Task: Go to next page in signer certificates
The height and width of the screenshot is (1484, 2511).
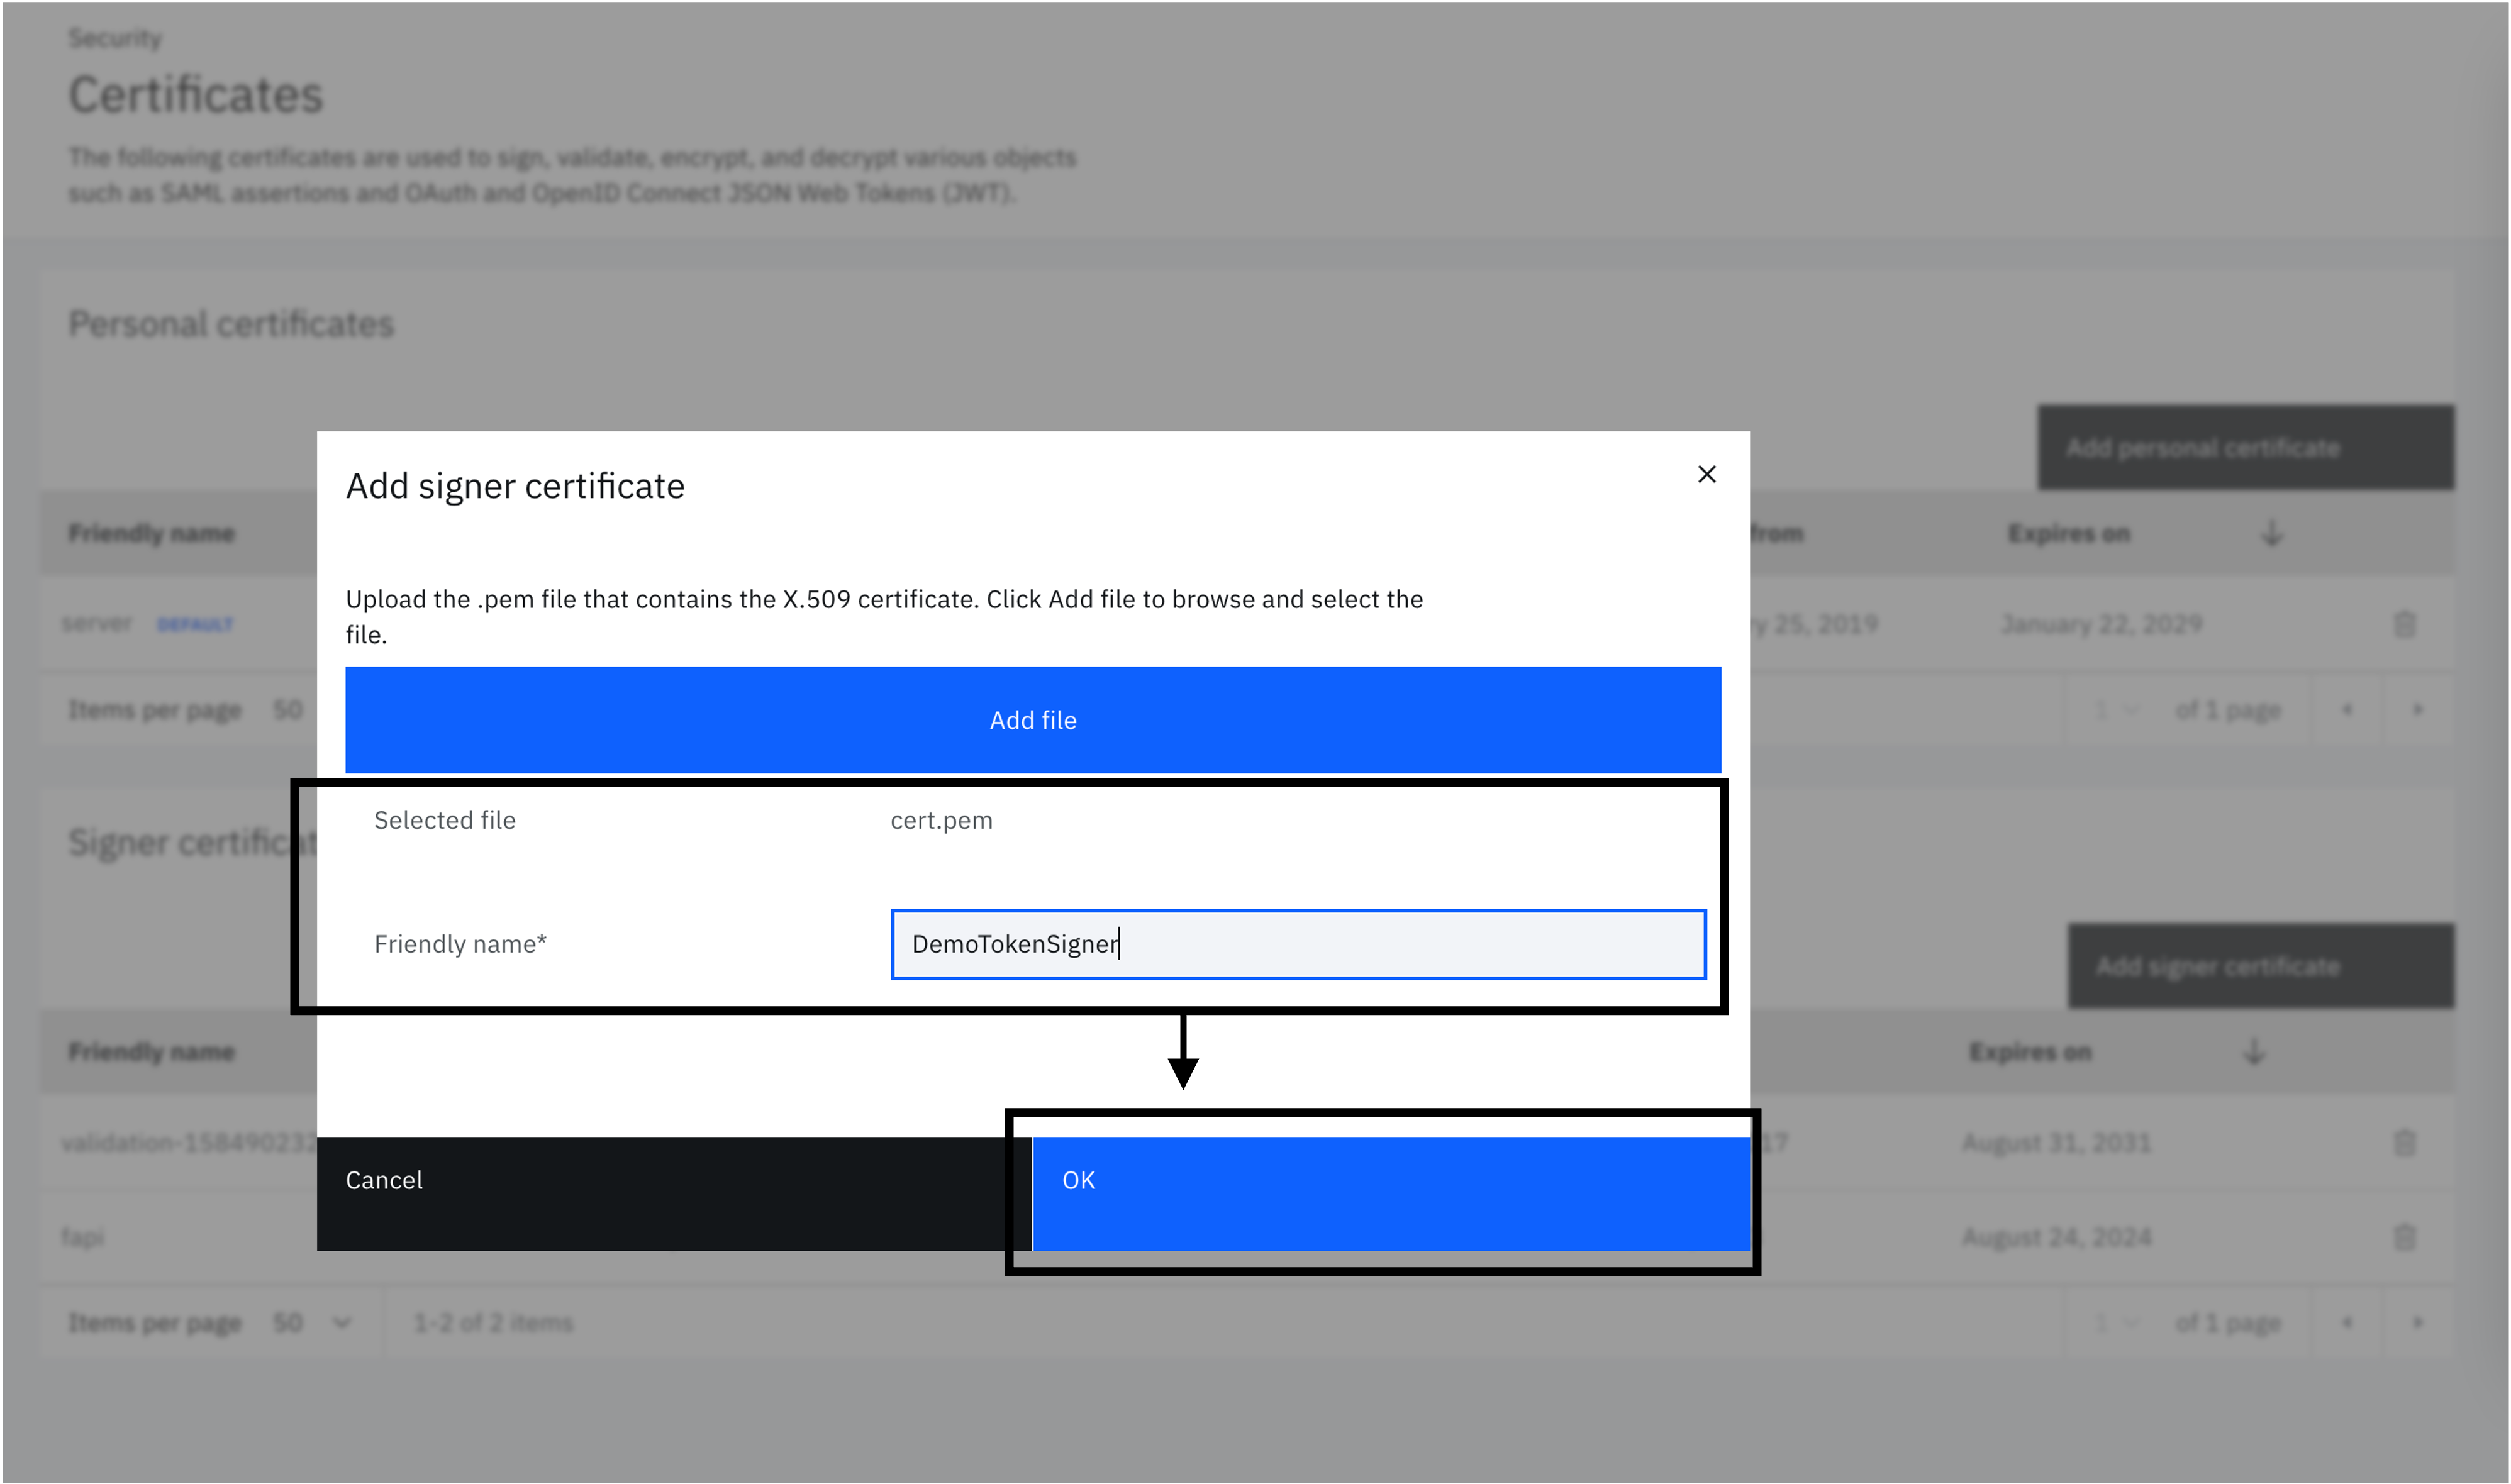Action: click(x=2417, y=1323)
